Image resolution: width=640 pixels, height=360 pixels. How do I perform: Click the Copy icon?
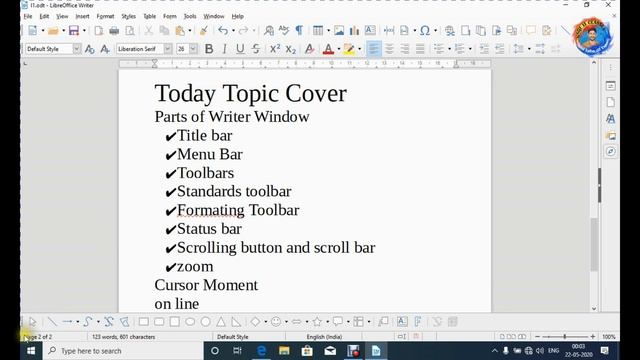point(164,31)
